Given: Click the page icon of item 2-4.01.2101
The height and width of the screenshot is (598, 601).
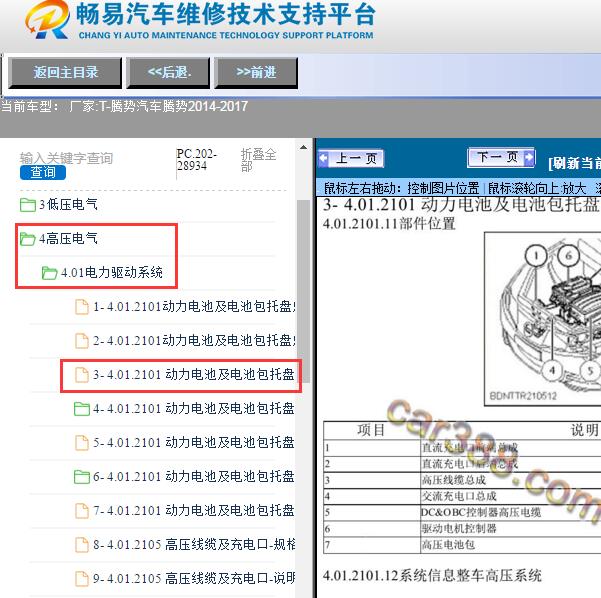Looking at the screenshot, I should click(82, 341).
